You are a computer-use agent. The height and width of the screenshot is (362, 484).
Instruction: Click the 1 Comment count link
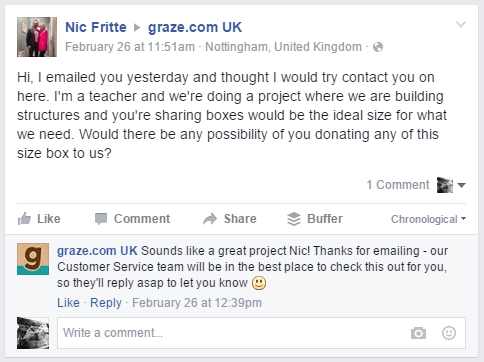tap(398, 185)
